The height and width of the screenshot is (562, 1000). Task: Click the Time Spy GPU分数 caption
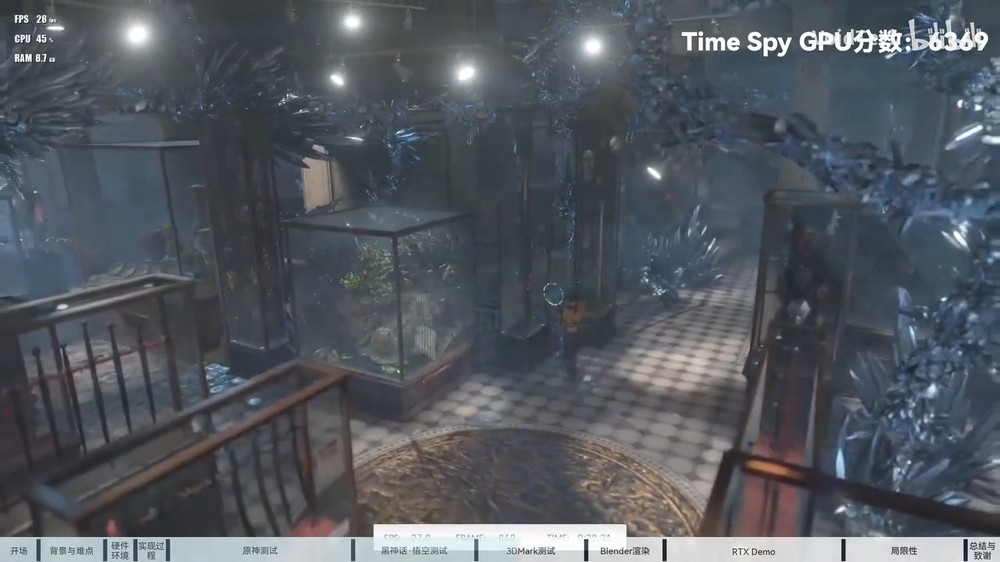click(x=834, y=42)
